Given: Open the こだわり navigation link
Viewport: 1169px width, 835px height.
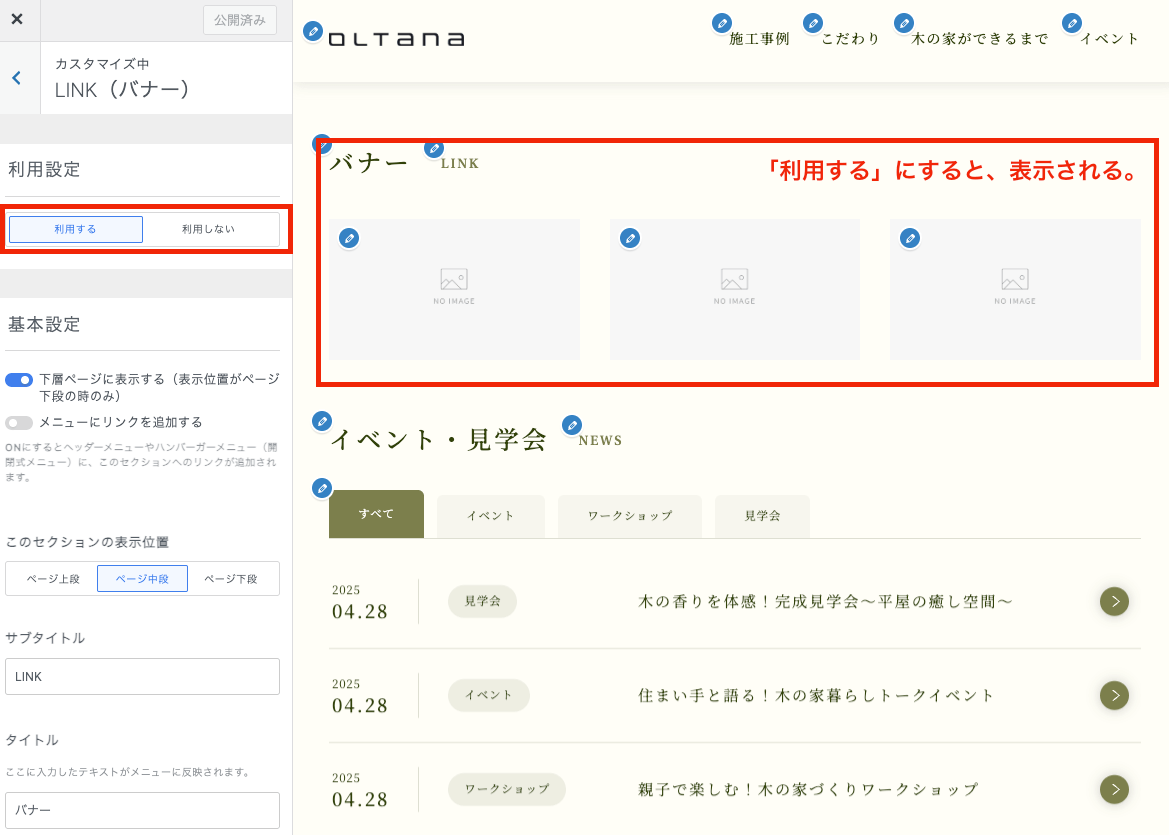Looking at the screenshot, I should [850, 39].
